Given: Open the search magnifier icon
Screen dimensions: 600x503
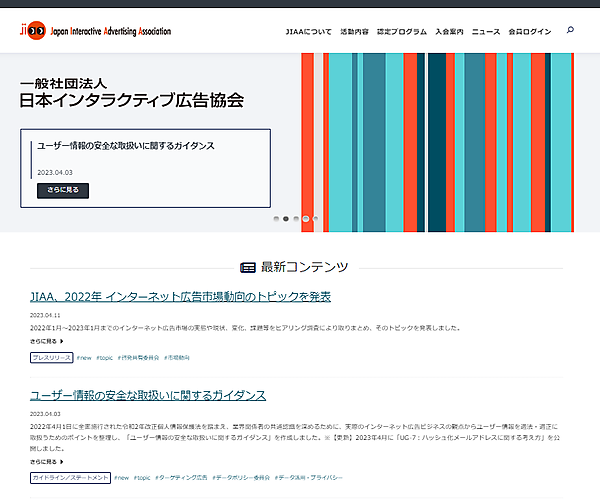Looking at the screenshot, I should pyautogui.click(x=570, y=30).
